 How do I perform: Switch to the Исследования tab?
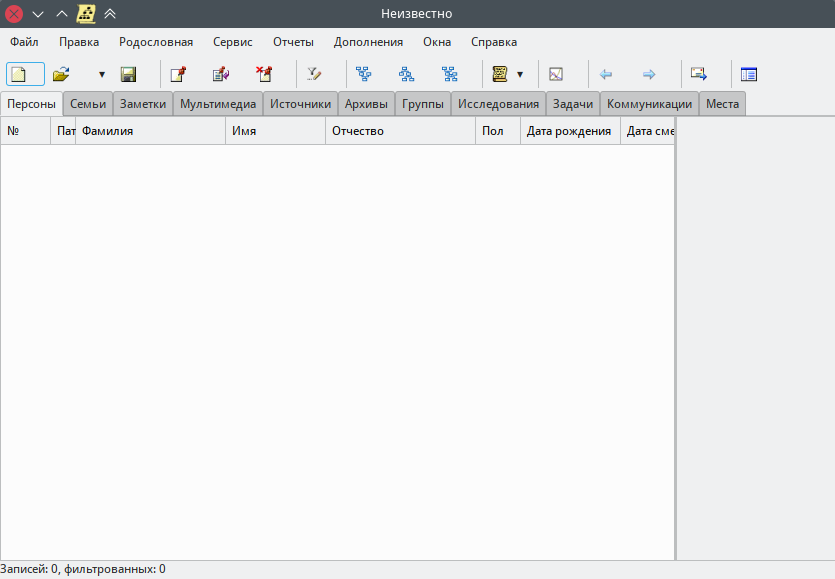[x=498, y=104]
